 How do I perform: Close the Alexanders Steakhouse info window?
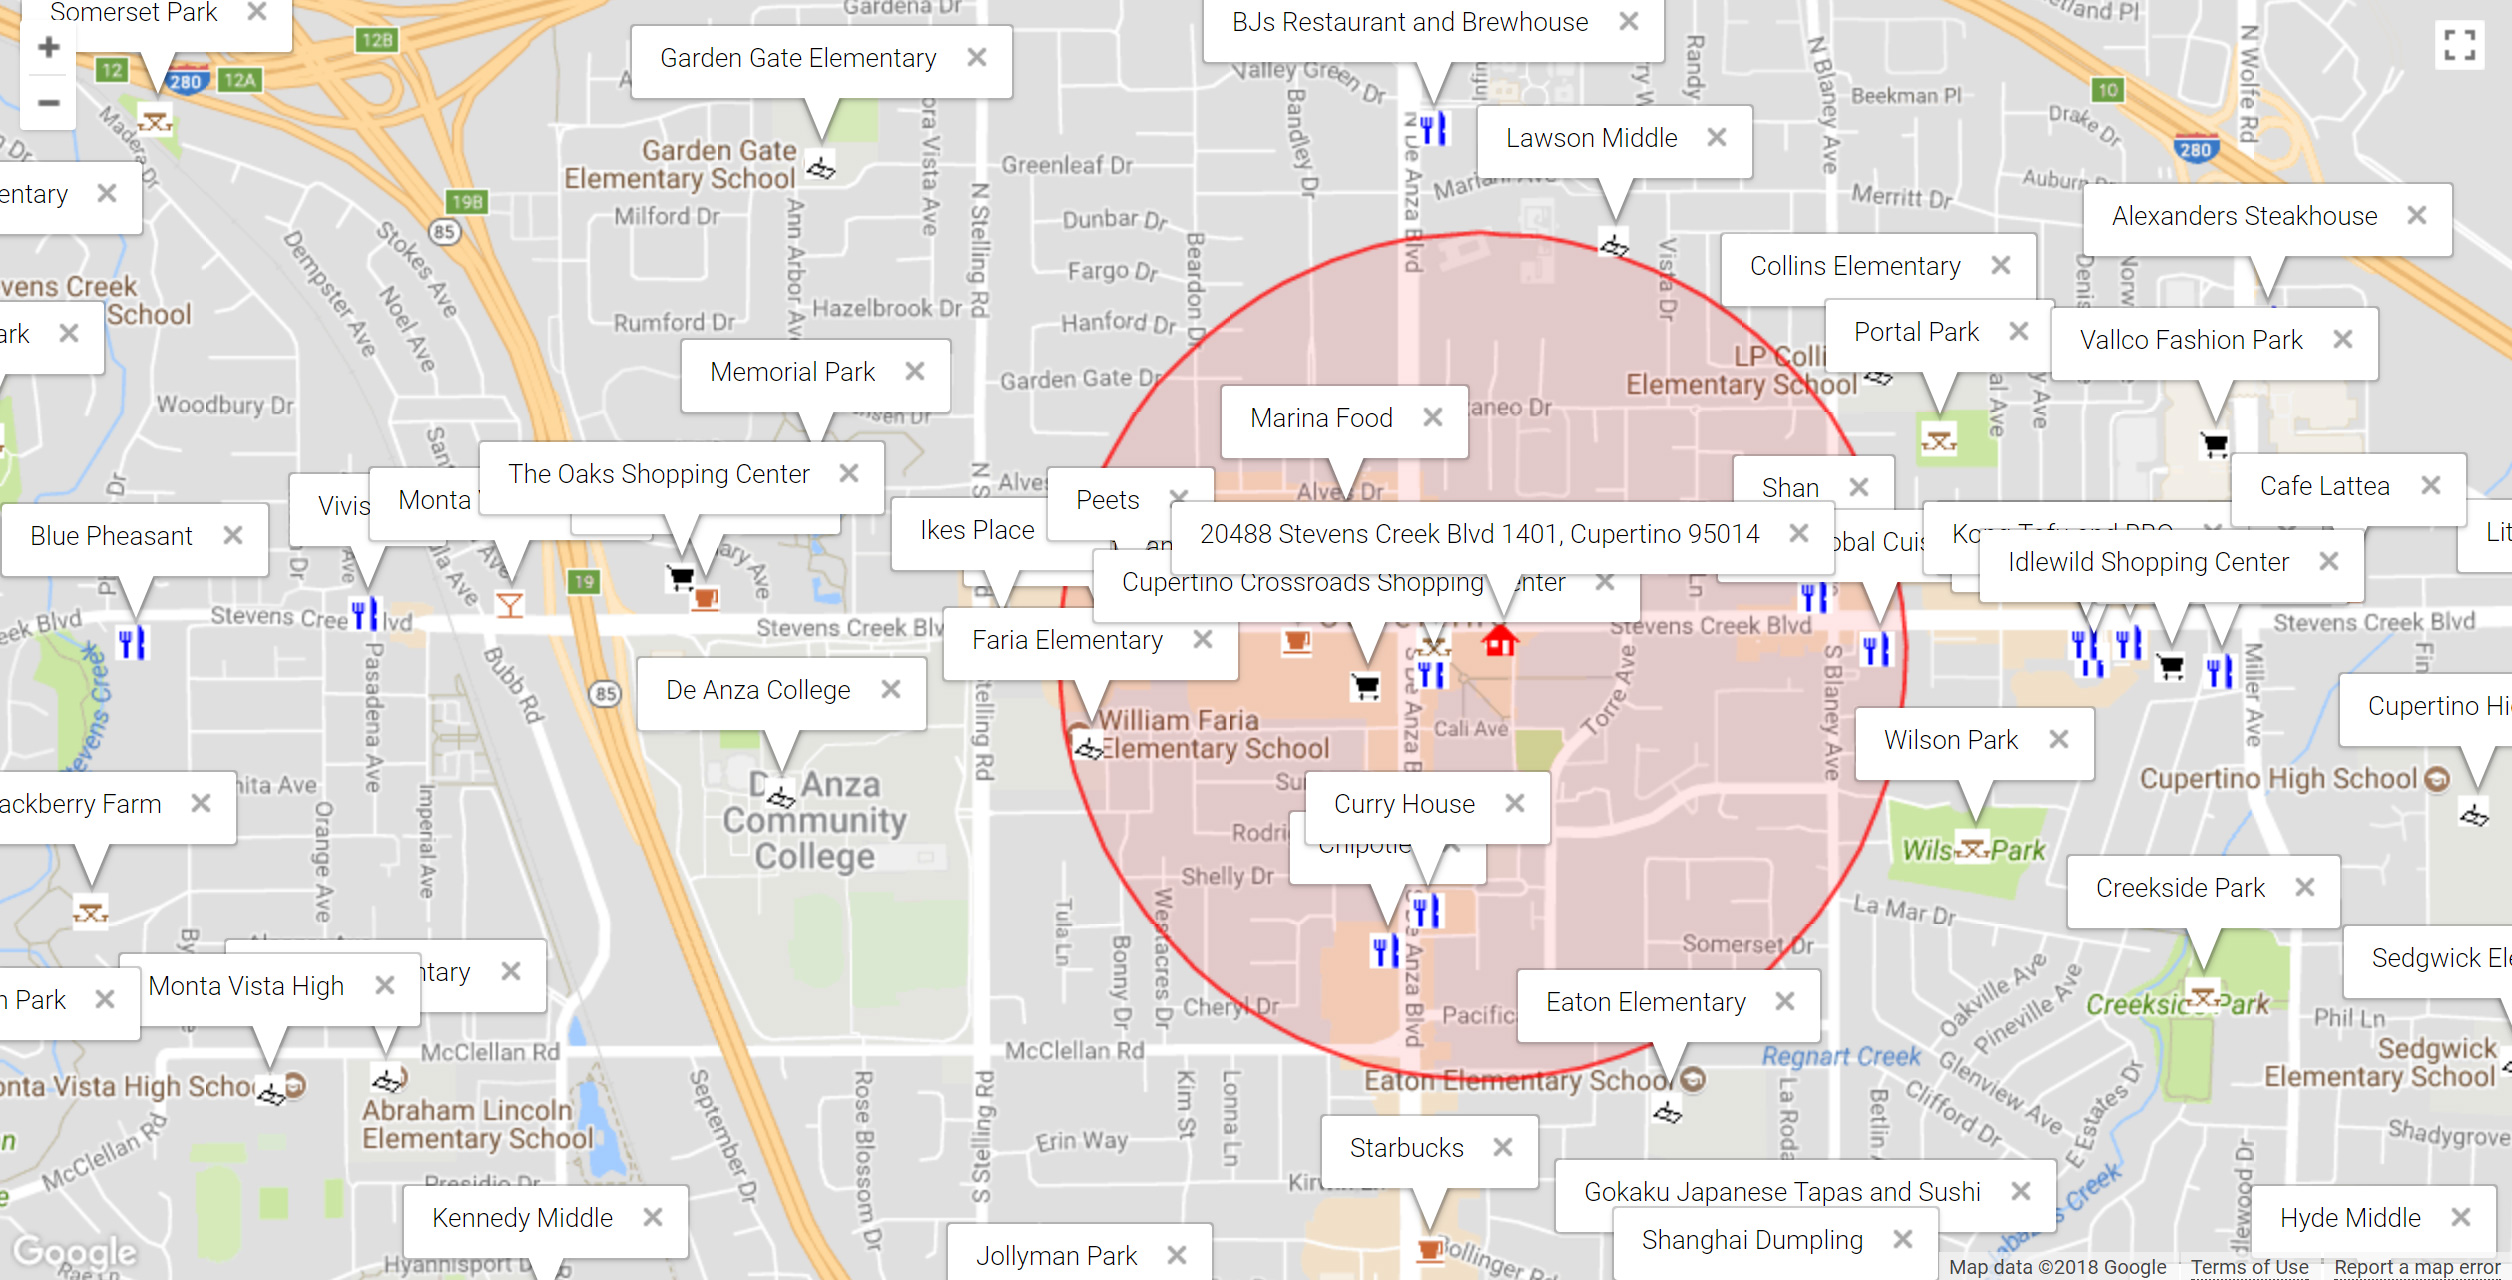pos(2417,215)
